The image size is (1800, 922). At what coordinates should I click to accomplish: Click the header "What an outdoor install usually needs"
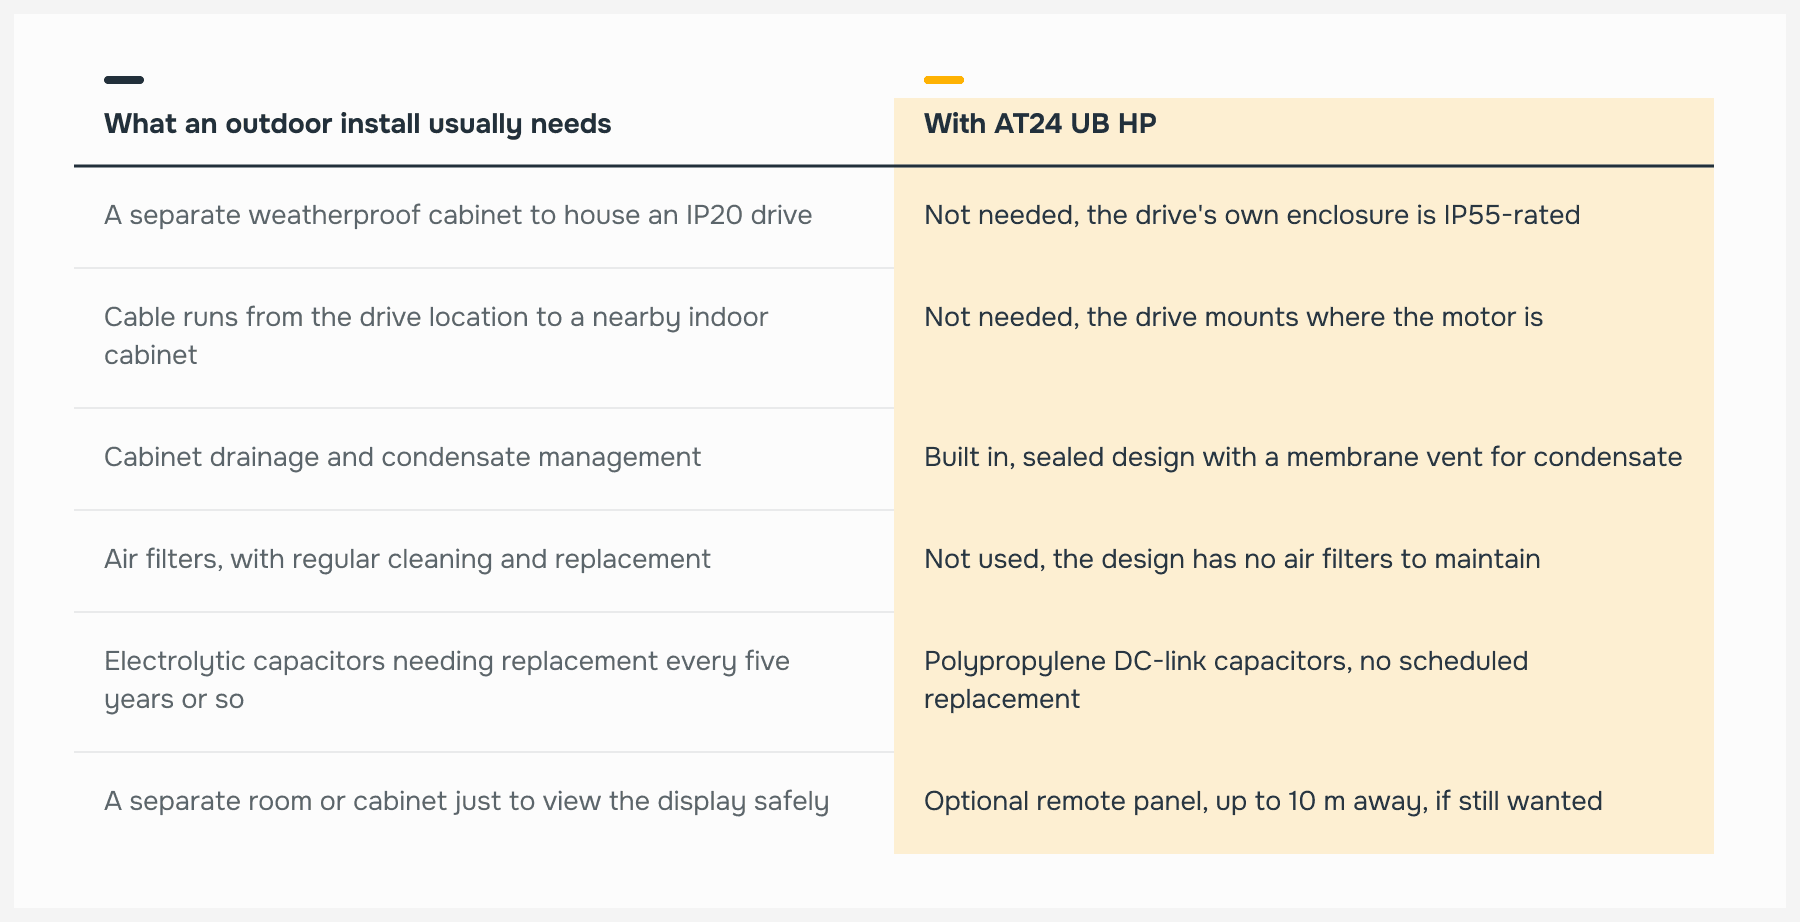pyautogui.click(x=357, y=124)
